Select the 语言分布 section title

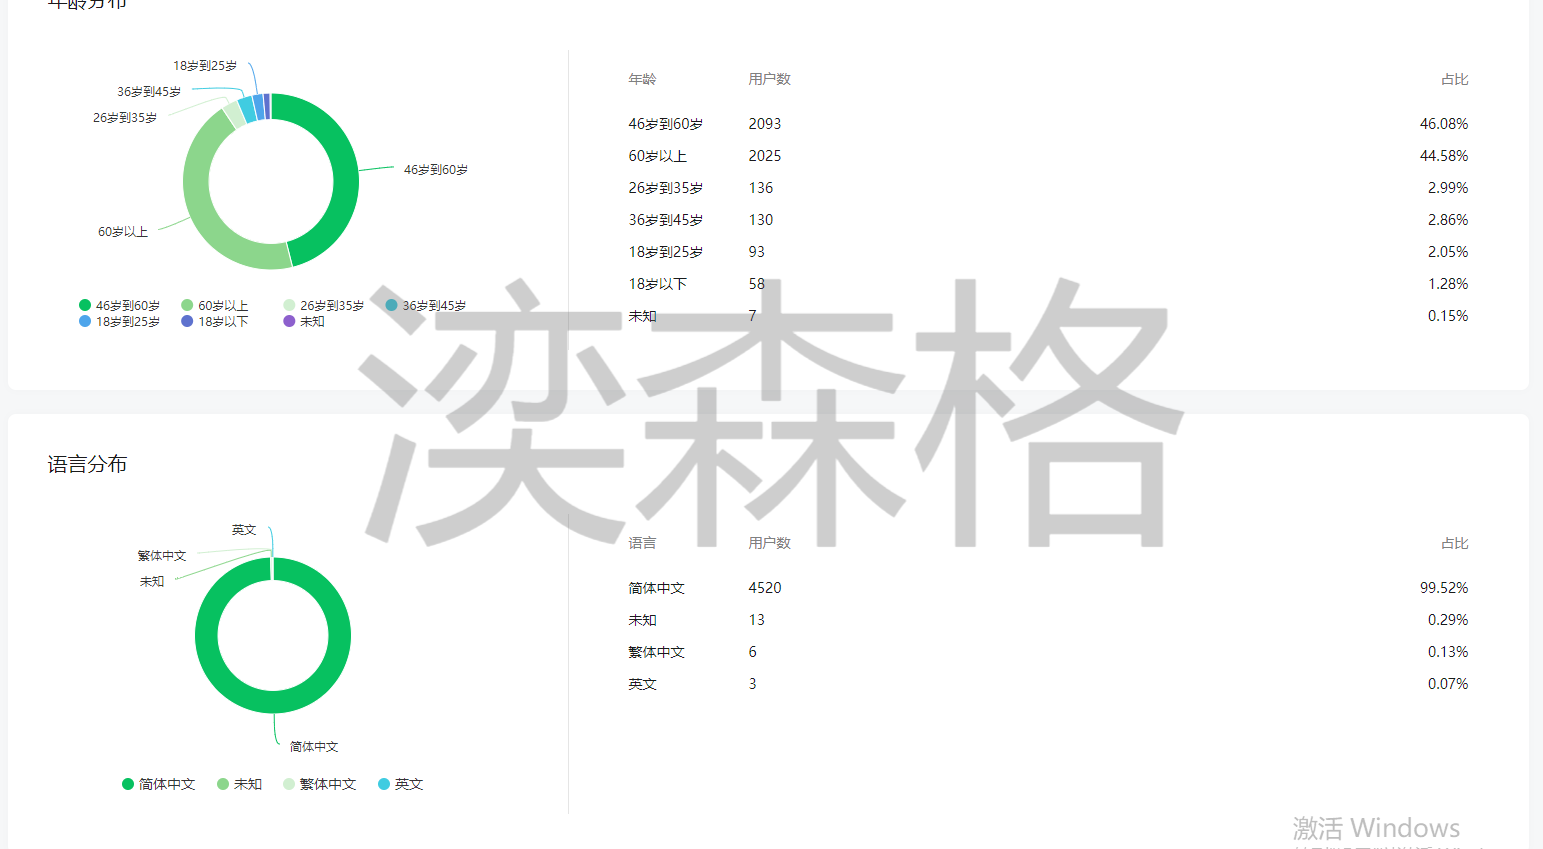(x=87, y=464)
